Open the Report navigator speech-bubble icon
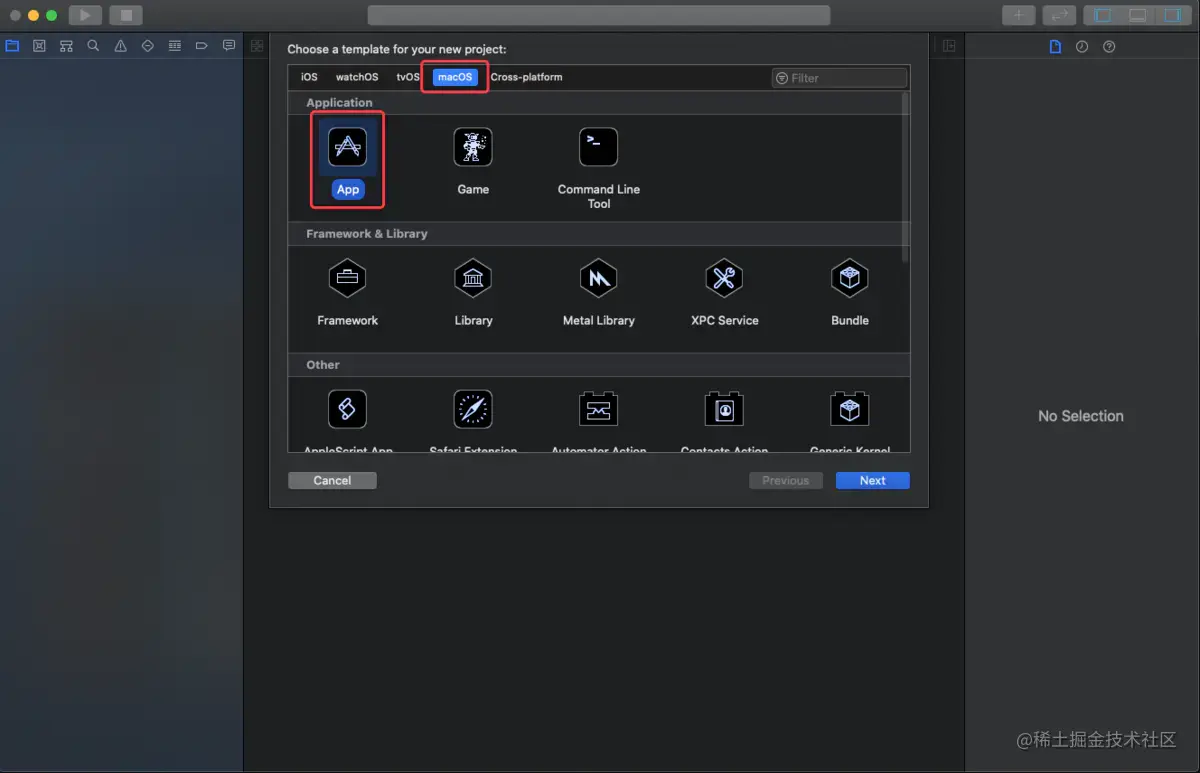1200x773 pixels. click(229, 46)
